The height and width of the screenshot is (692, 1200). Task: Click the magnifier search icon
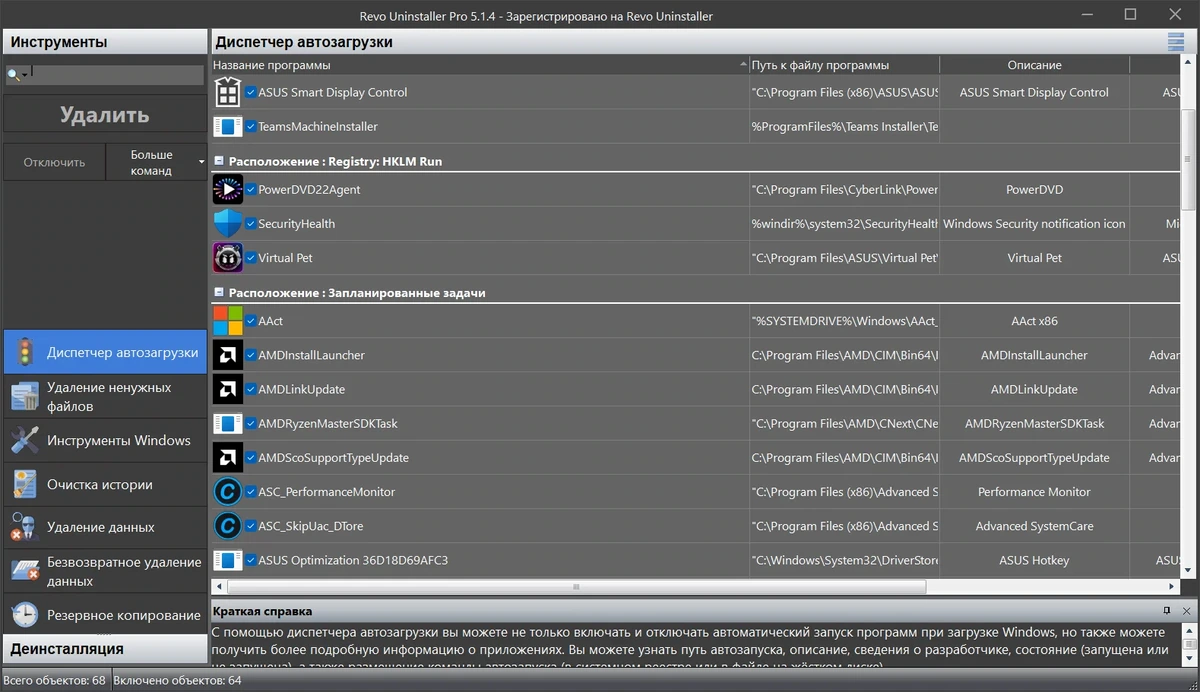[x=13, y=75]
